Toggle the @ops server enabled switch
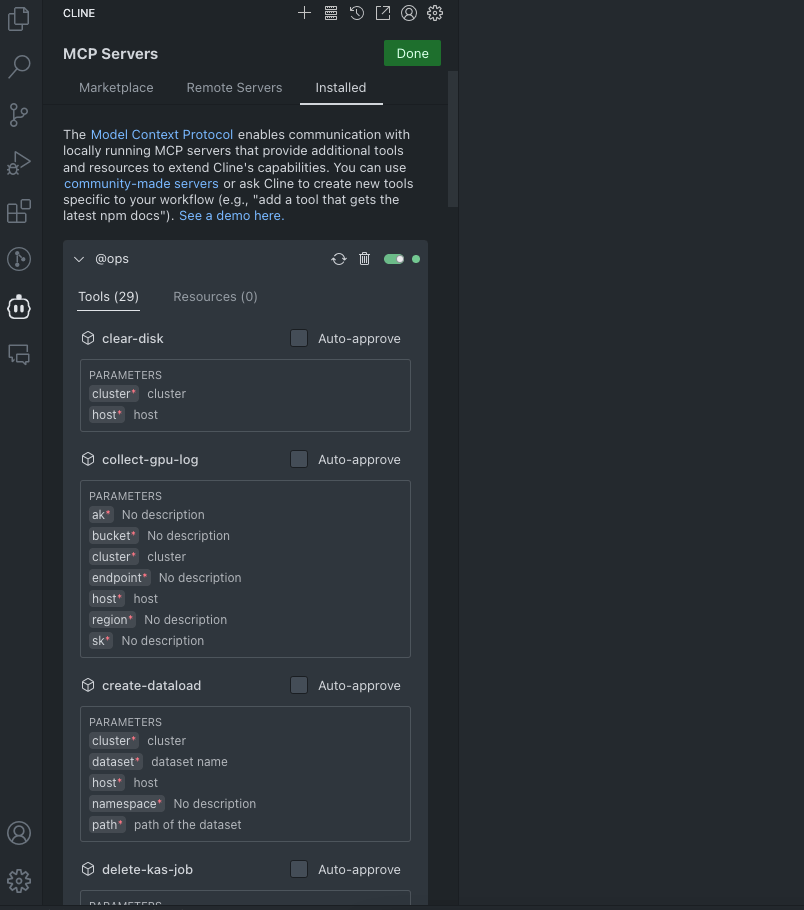Image resolution: width=804 pixels, height=910 pixels. pyautogui.click(x=394, y=259)
